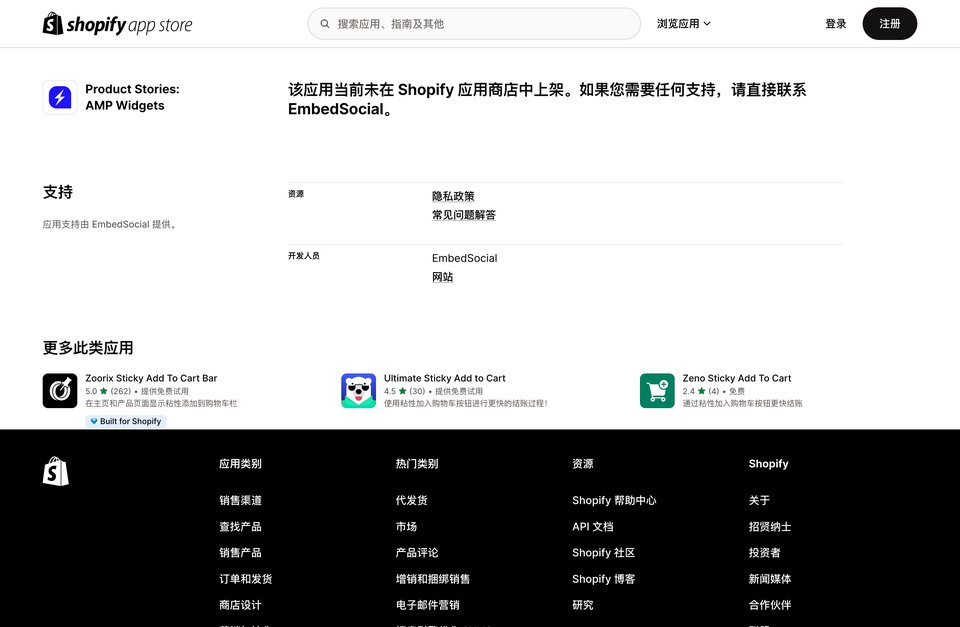Click the 登录 link

(836, 24)
